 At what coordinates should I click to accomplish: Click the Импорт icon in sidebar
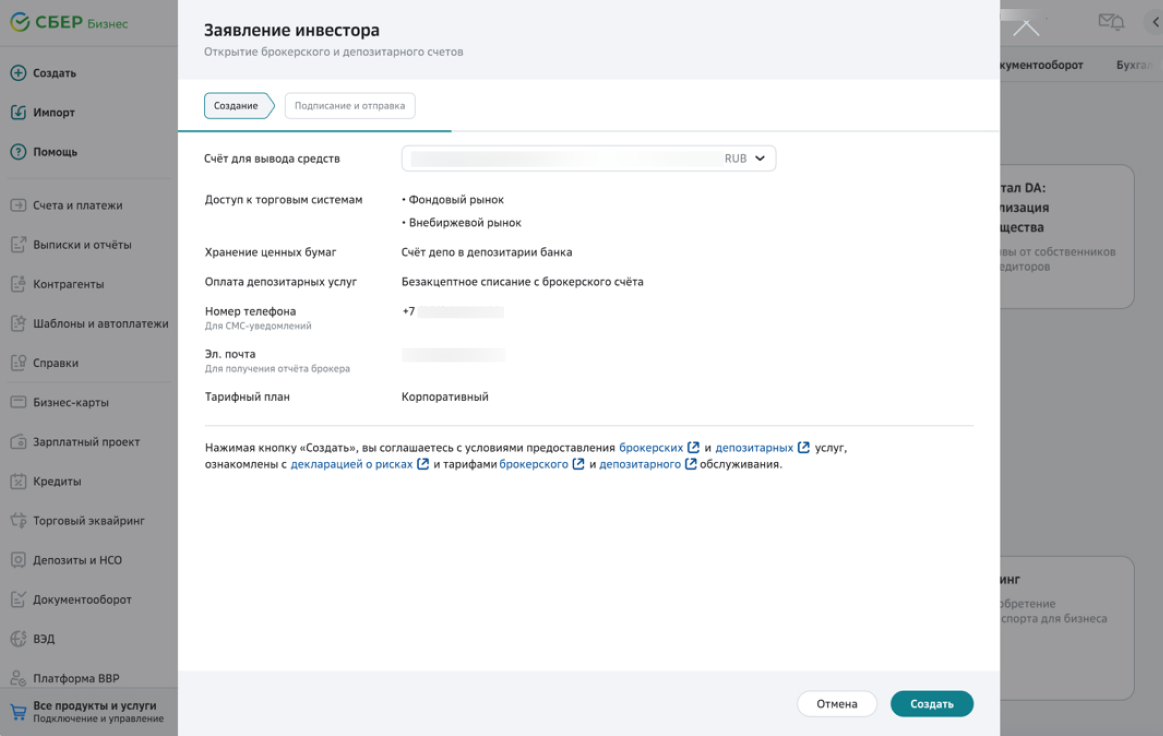[18, 113]
